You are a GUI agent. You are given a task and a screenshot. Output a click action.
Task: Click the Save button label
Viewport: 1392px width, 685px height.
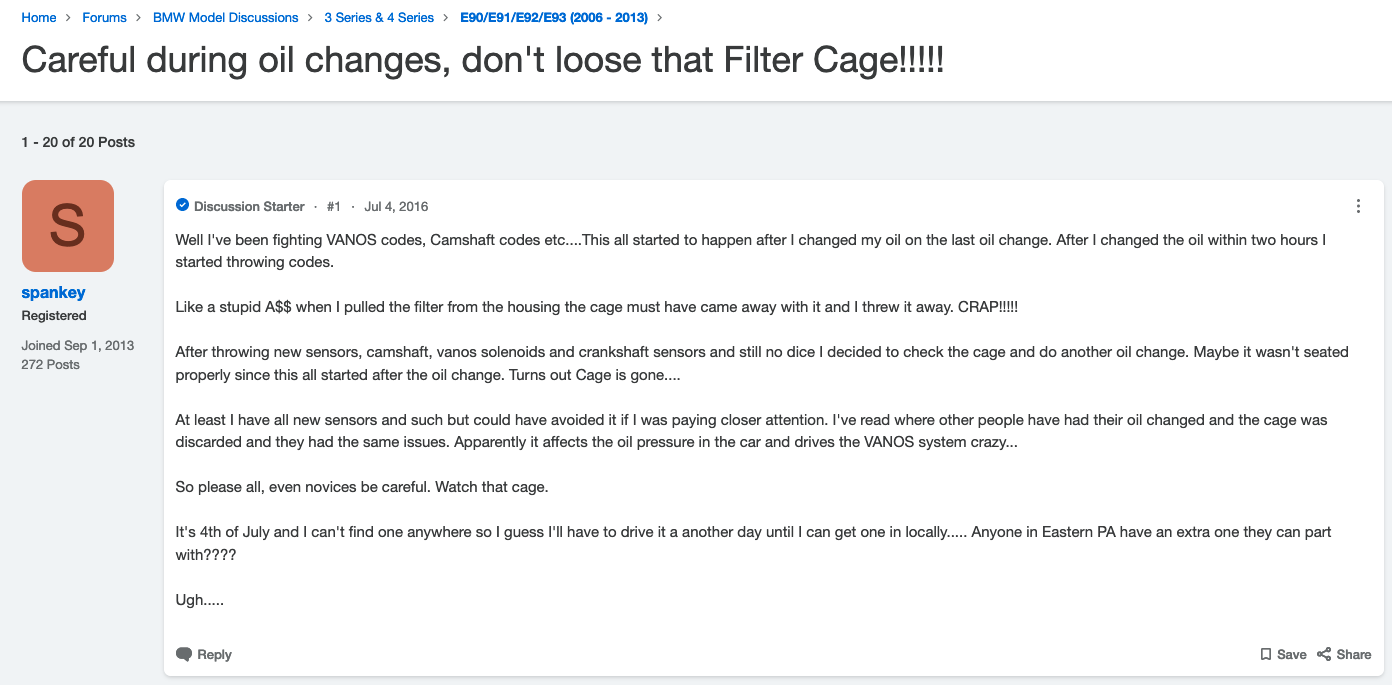[x=1292, y=654]
